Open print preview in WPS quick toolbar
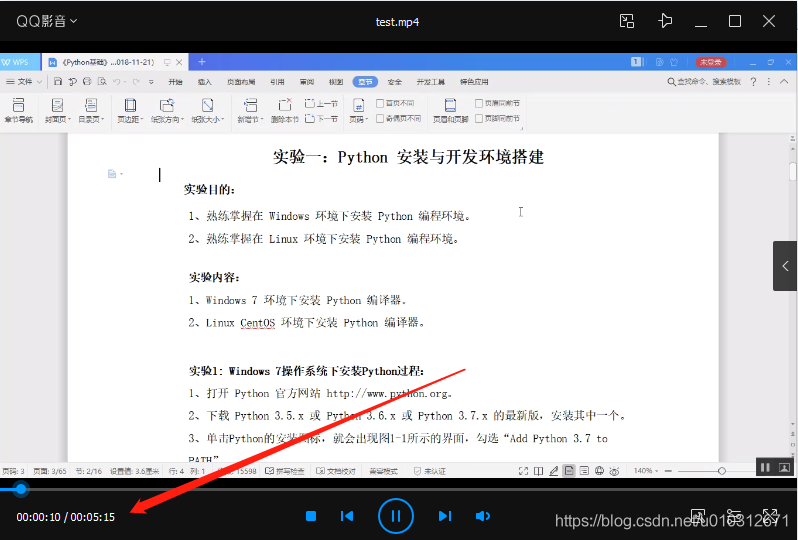 [x=102, y=81]
